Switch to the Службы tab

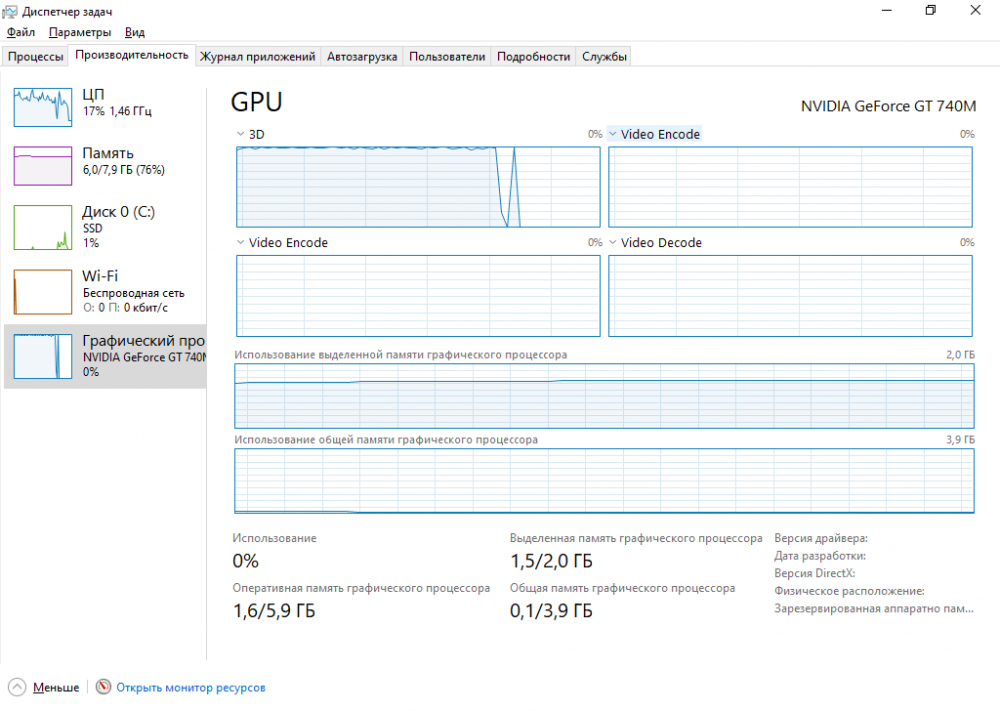[604, 57]
